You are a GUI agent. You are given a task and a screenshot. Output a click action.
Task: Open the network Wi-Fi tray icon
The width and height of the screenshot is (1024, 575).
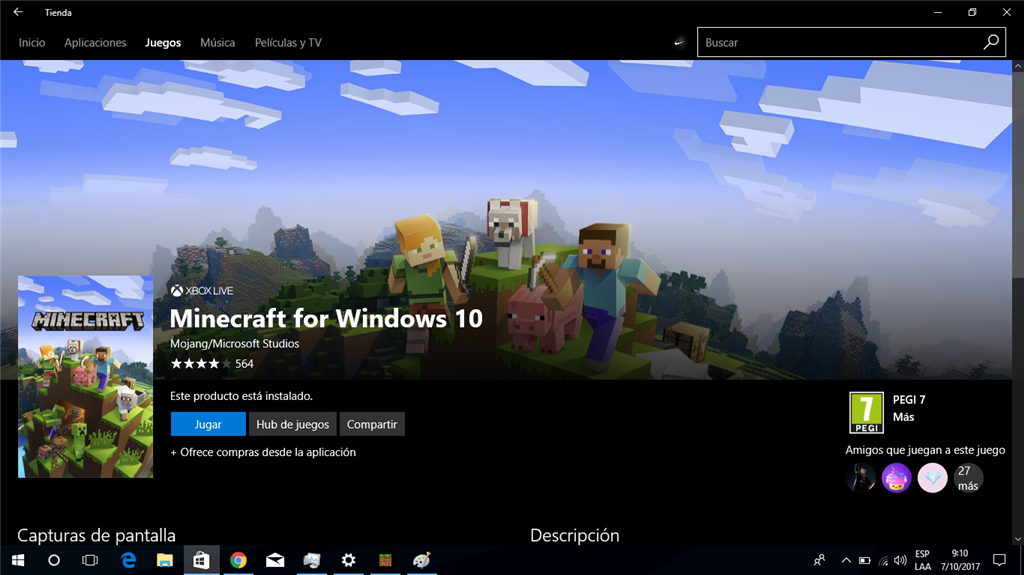point(883,561)
